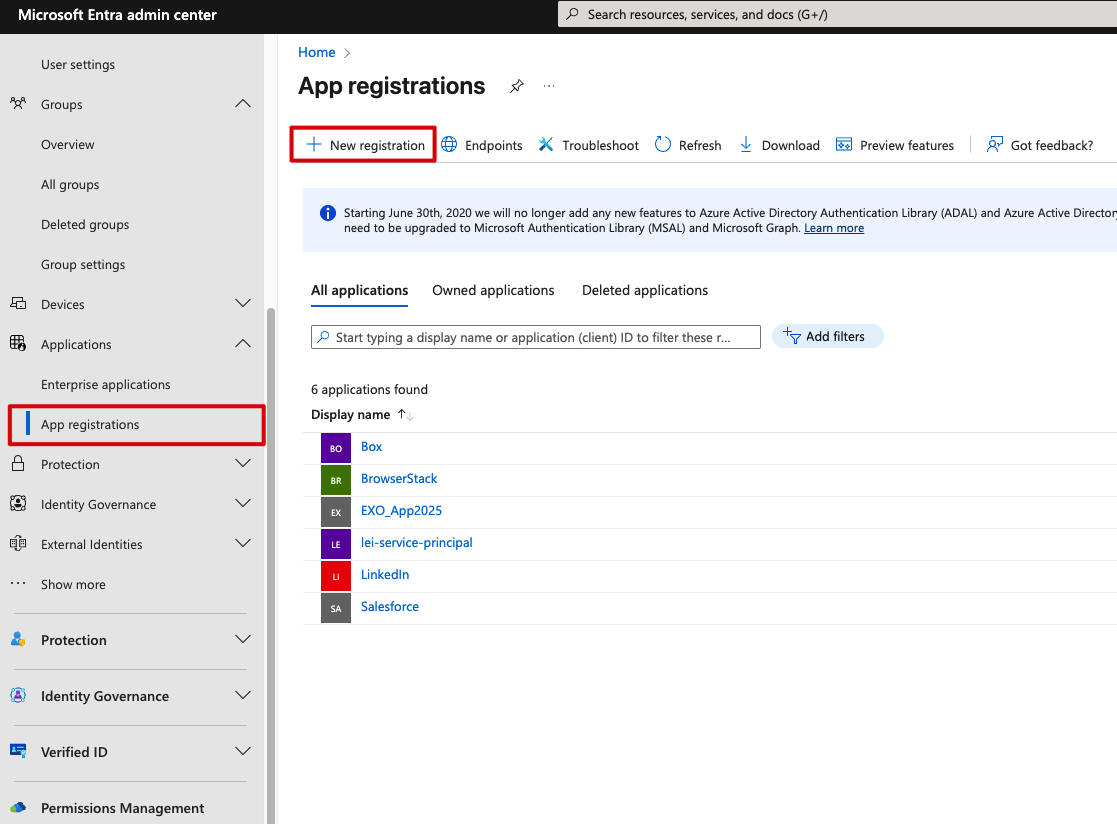Open the Learn more link in the banner
This screenshot has width=1117, height=824.
point(834,228)
